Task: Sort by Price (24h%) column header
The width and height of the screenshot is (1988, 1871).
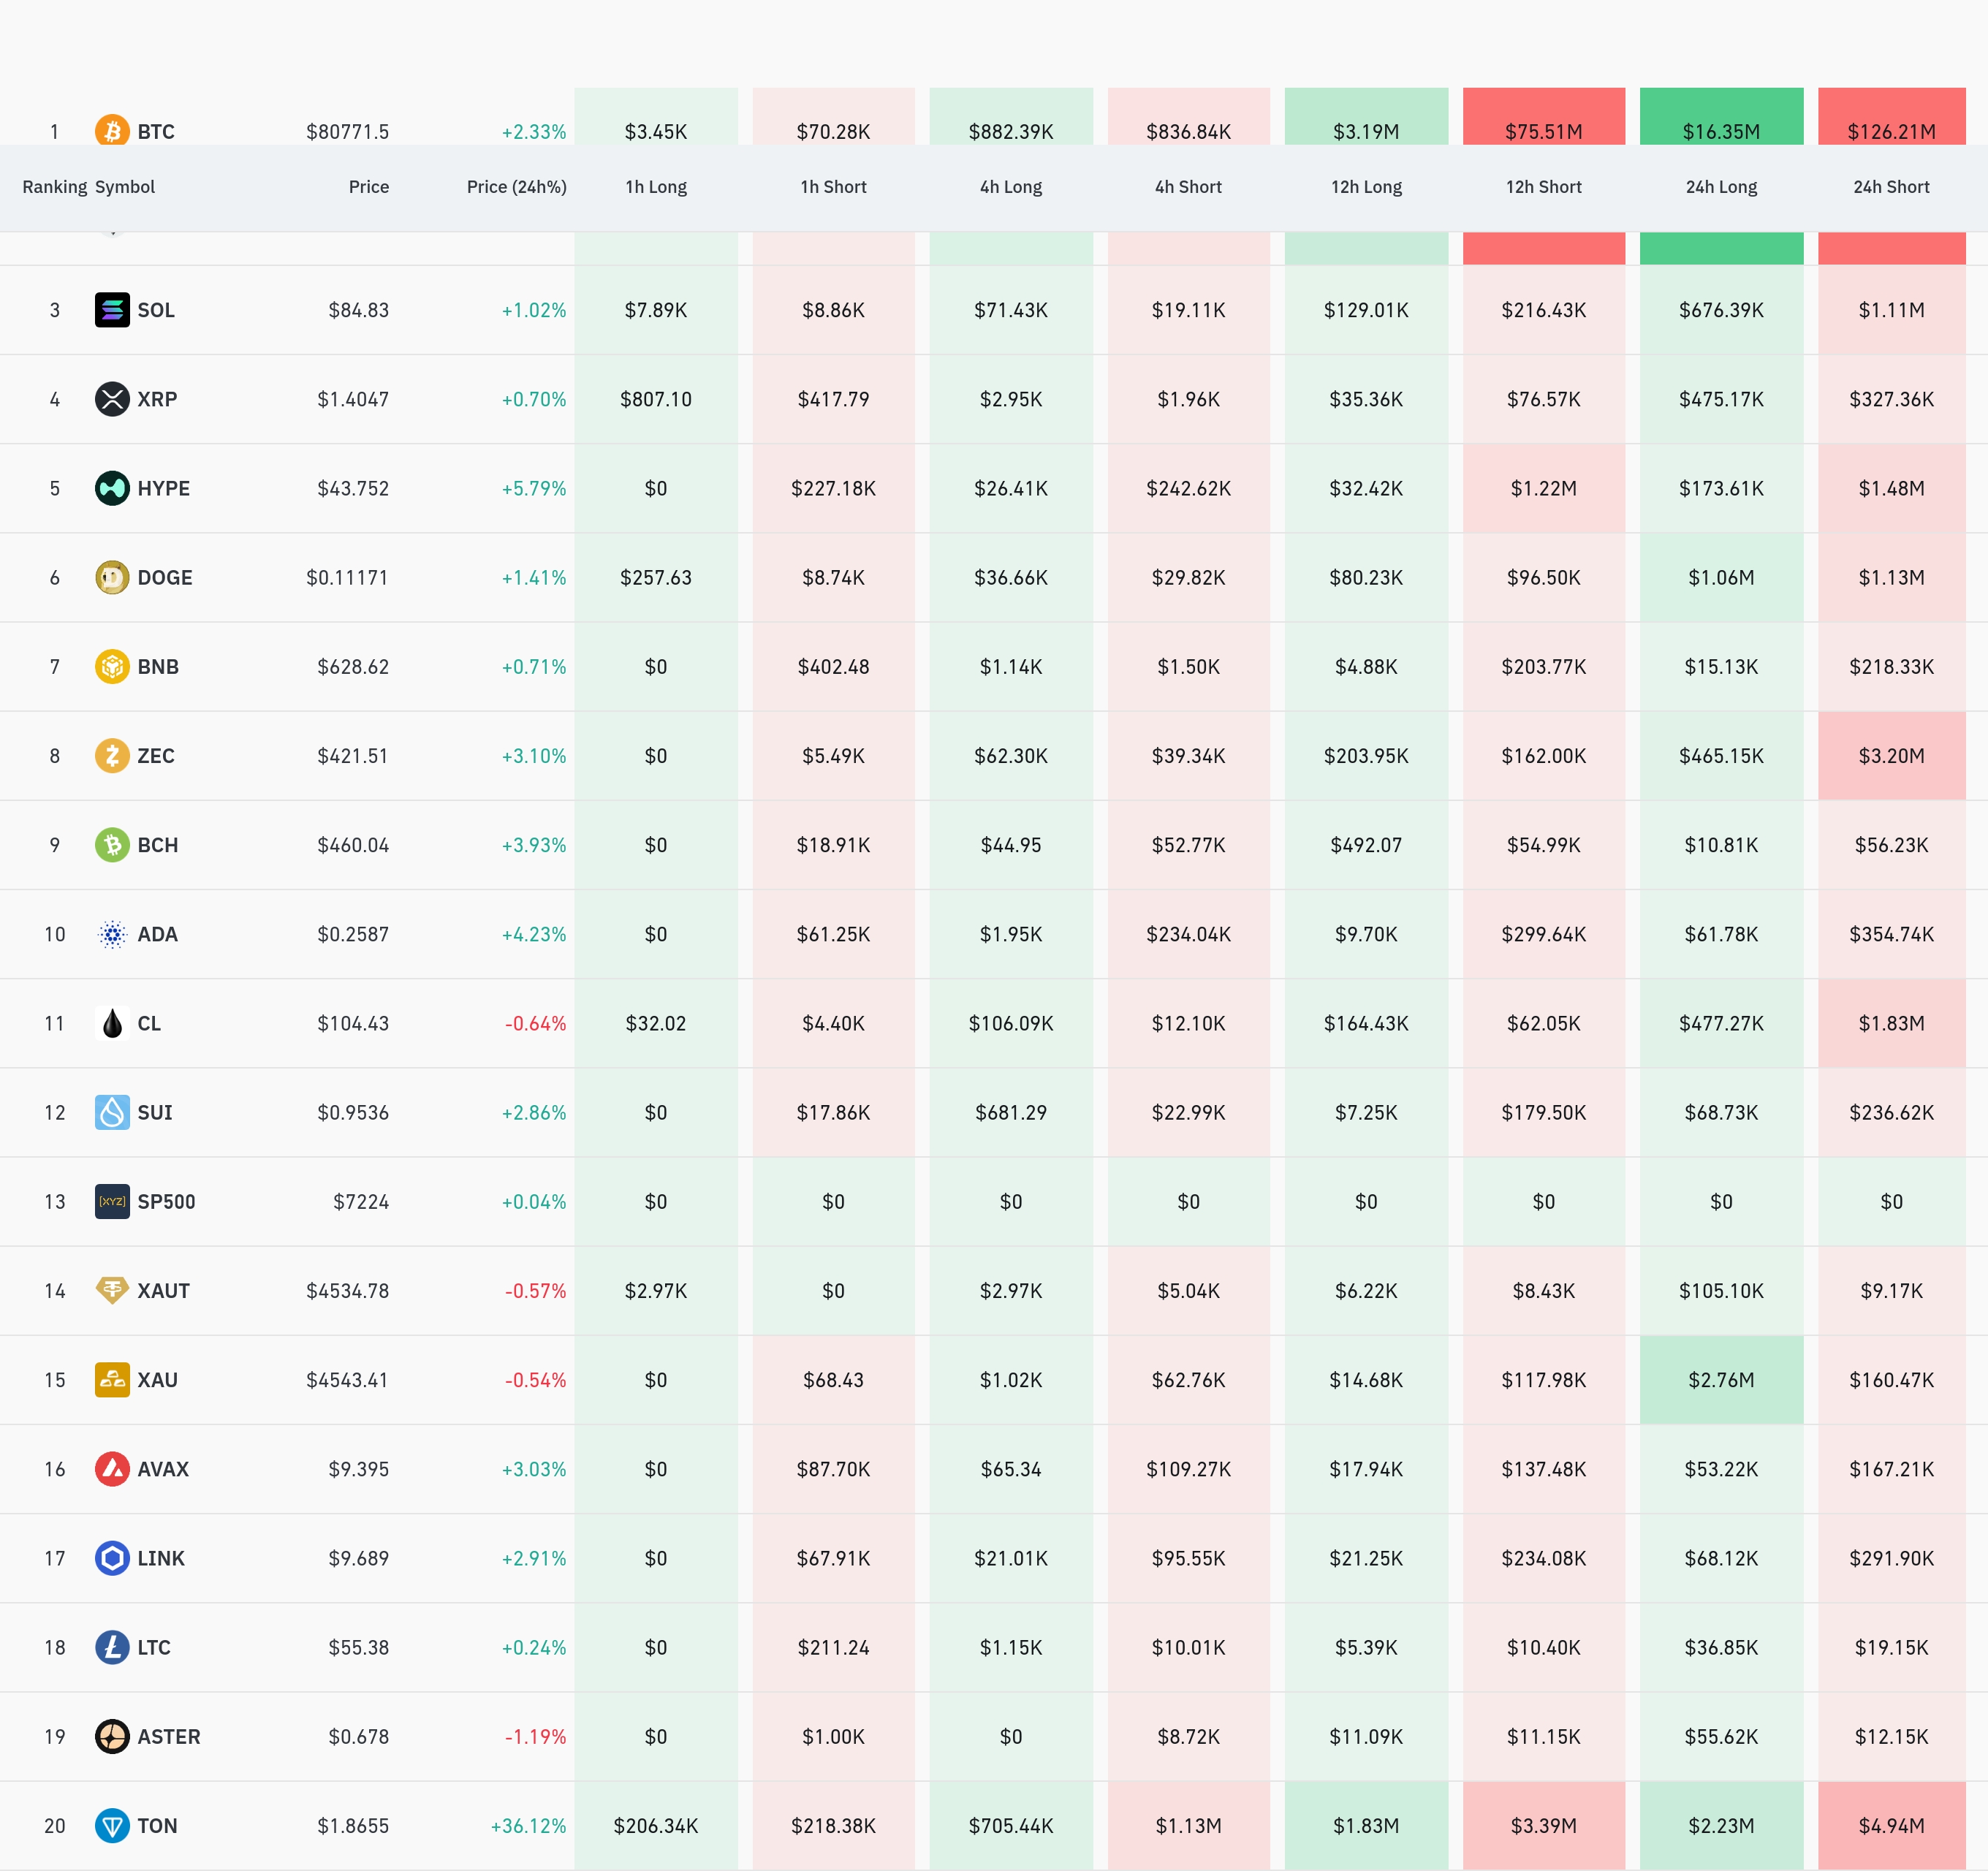Action: pos(517,187)
